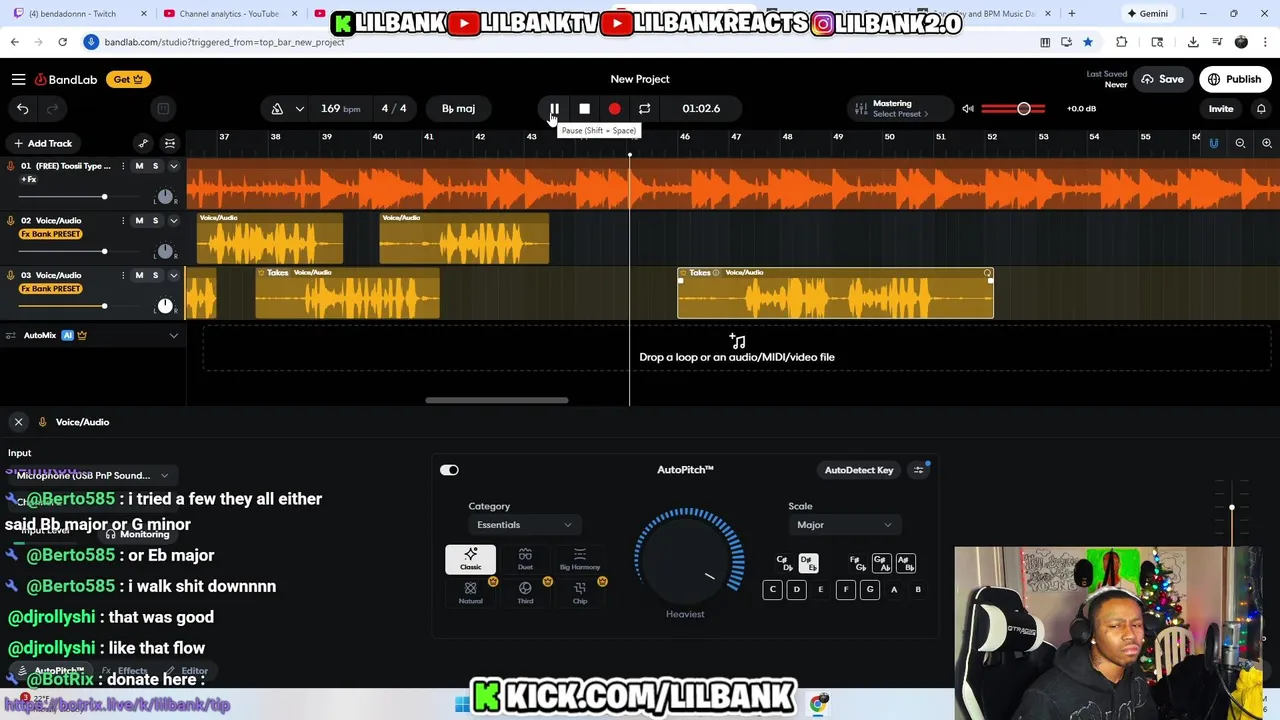Stop playback with the stop button
This screenshot has width=1280, height=720.
coord(584,108)
